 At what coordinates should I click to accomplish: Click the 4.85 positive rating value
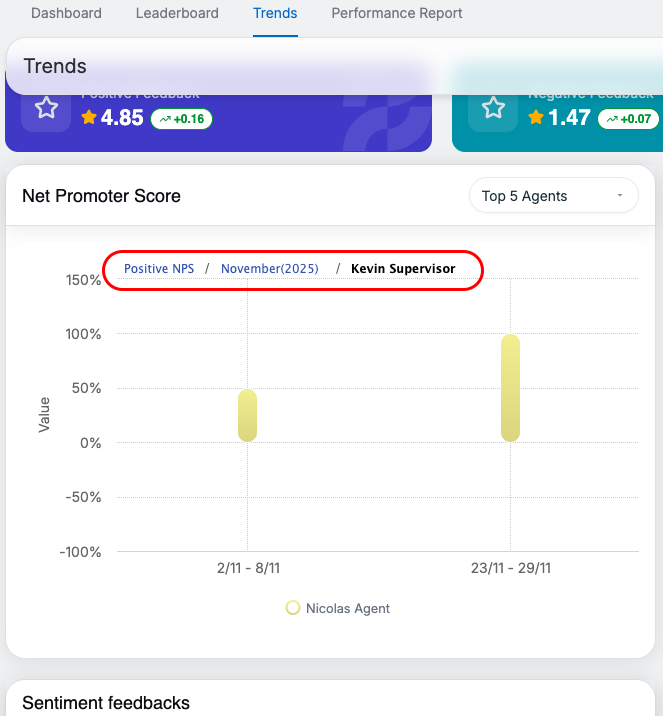pos(122,118)
